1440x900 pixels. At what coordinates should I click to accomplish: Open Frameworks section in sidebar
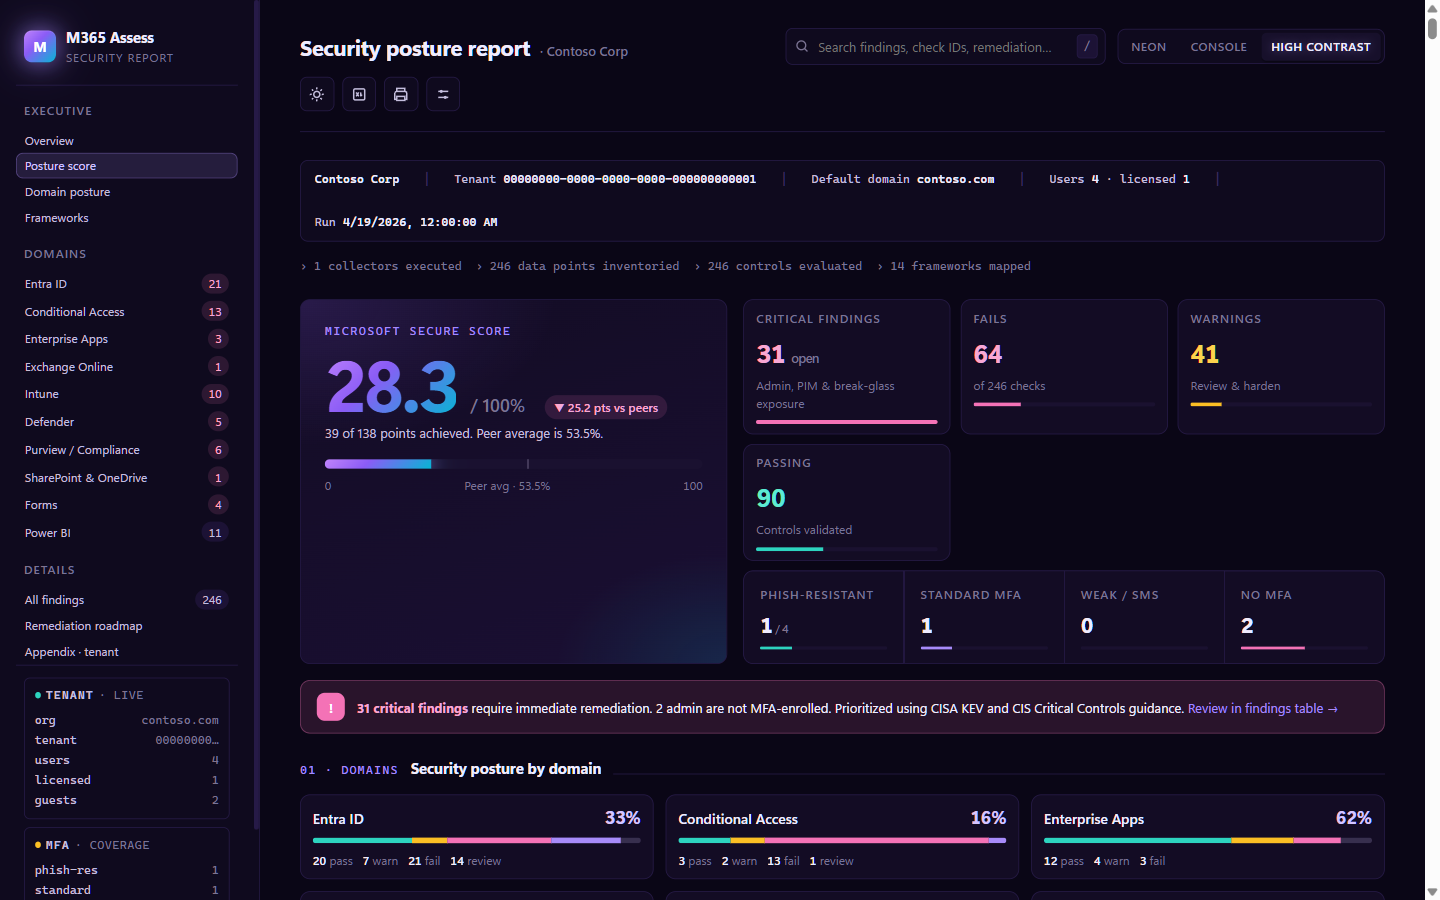pos(127,218)
